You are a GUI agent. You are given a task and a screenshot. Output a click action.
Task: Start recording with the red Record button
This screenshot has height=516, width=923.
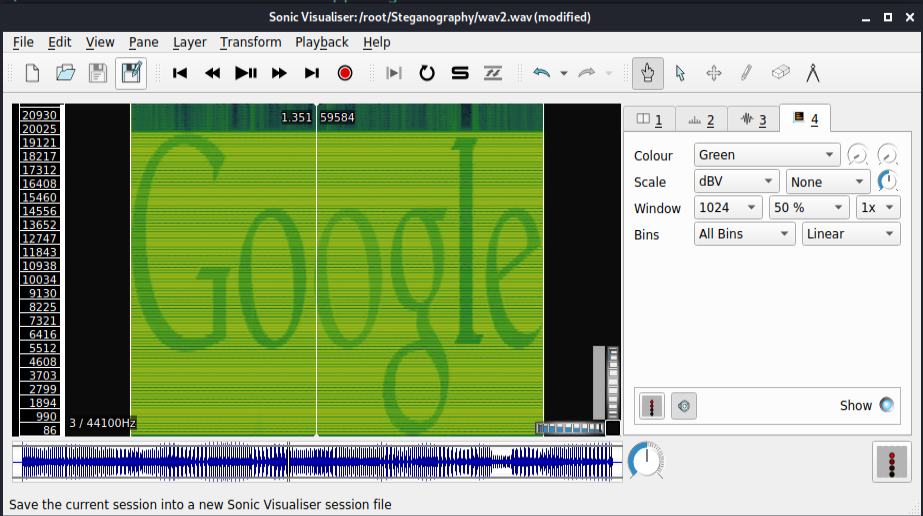pyautogui.click(x=345, y=74)
